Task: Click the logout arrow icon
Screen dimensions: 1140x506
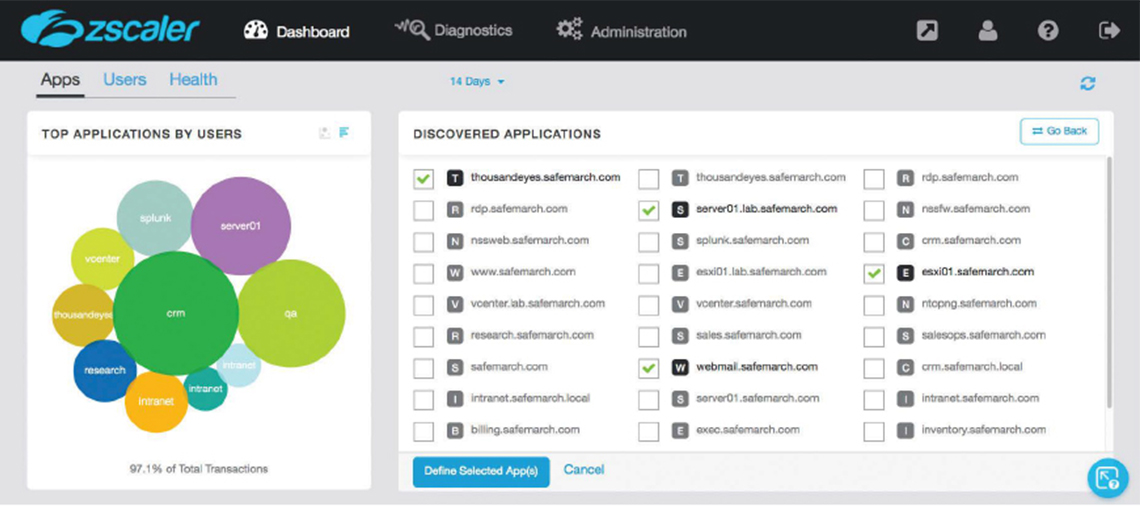Action: pos(1109,31)
